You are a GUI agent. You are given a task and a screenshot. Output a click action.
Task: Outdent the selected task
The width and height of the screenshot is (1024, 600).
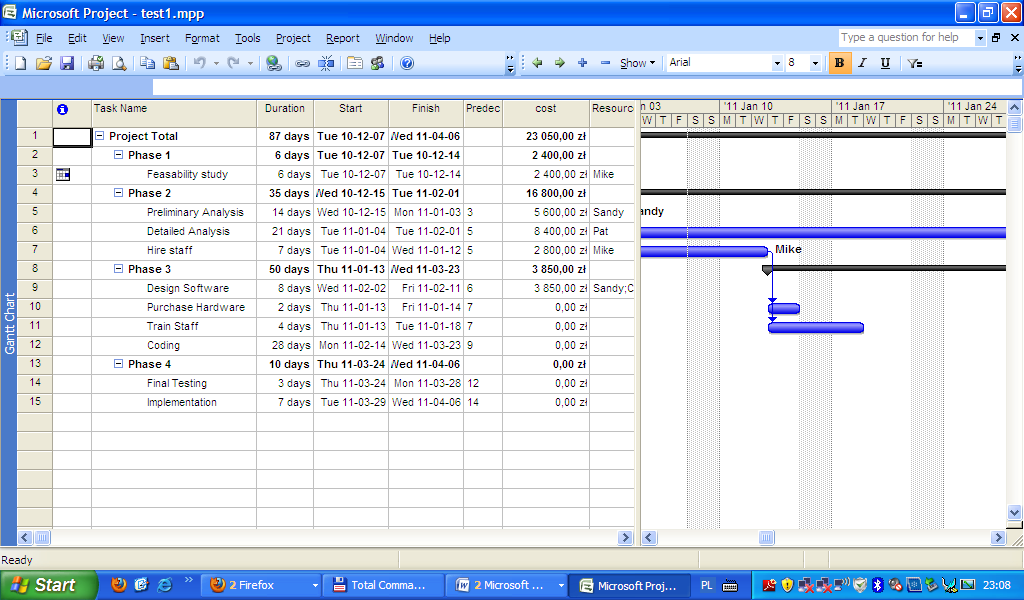(537, 63)
